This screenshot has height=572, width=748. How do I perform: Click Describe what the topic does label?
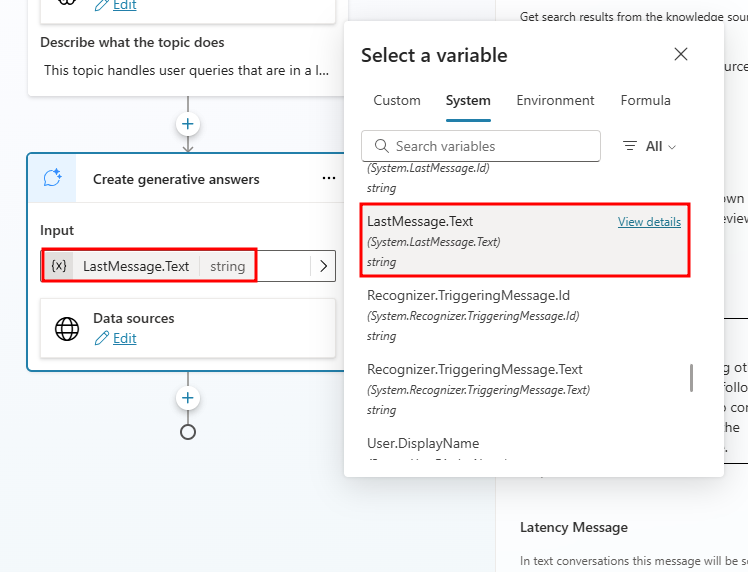point(132,42)
